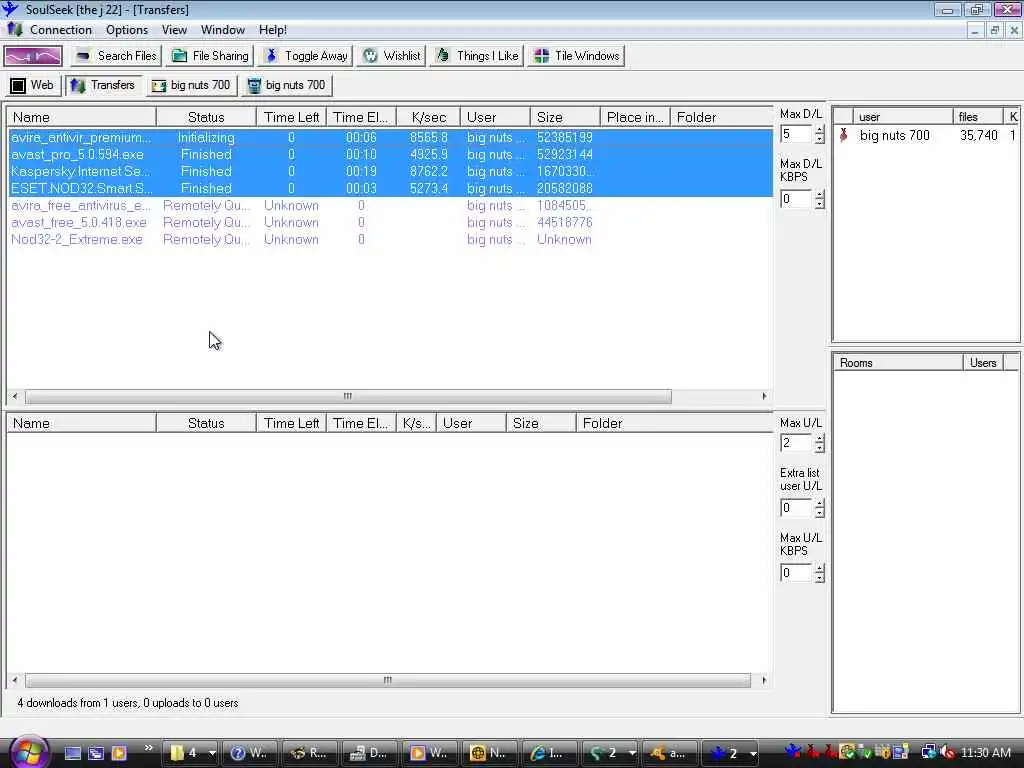This screenshot has height=768, width=1024.
Task: Sort user list by files column
Action: click(978, 117)
